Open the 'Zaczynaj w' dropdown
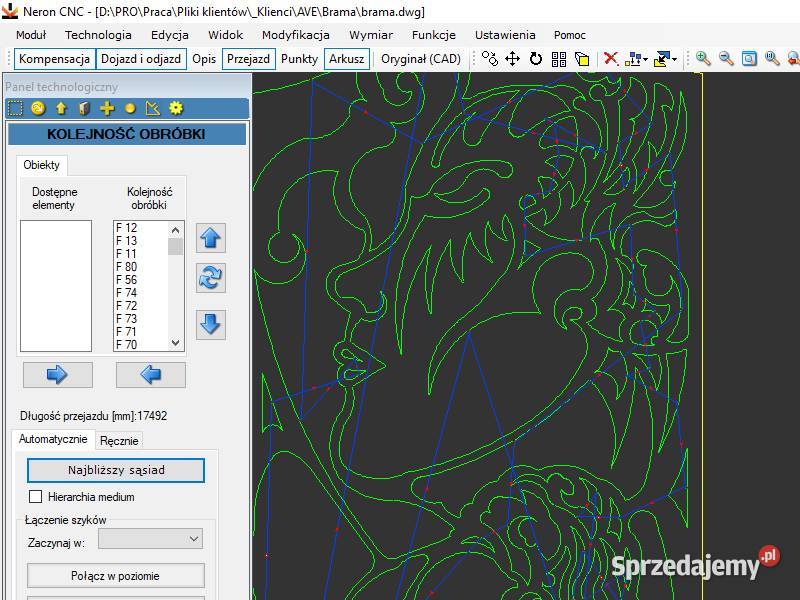 (150, 539)
